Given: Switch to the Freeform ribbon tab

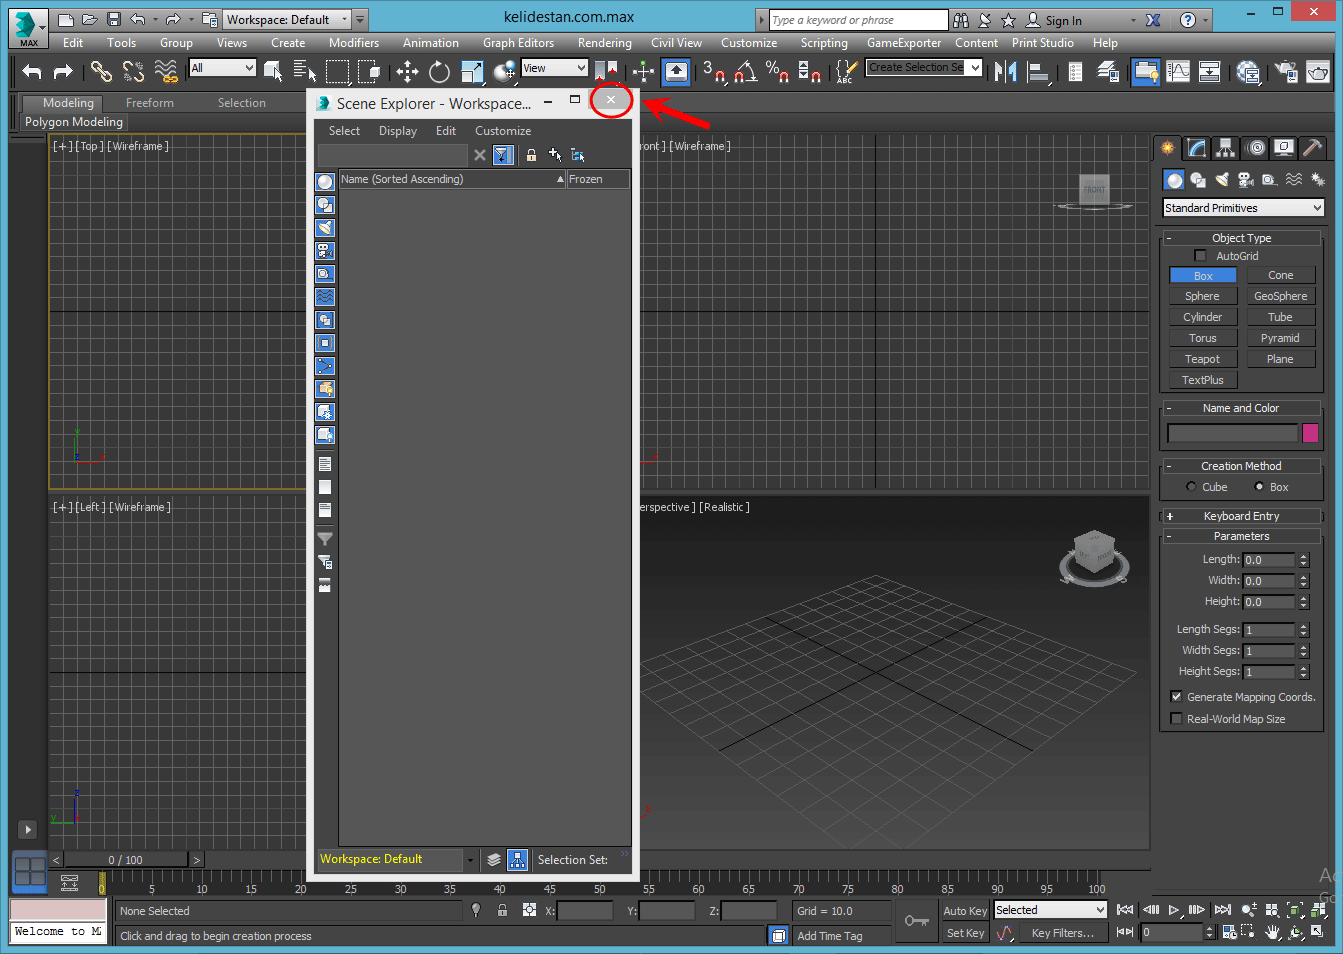Looking at the screenshot, I should (150, 103).
